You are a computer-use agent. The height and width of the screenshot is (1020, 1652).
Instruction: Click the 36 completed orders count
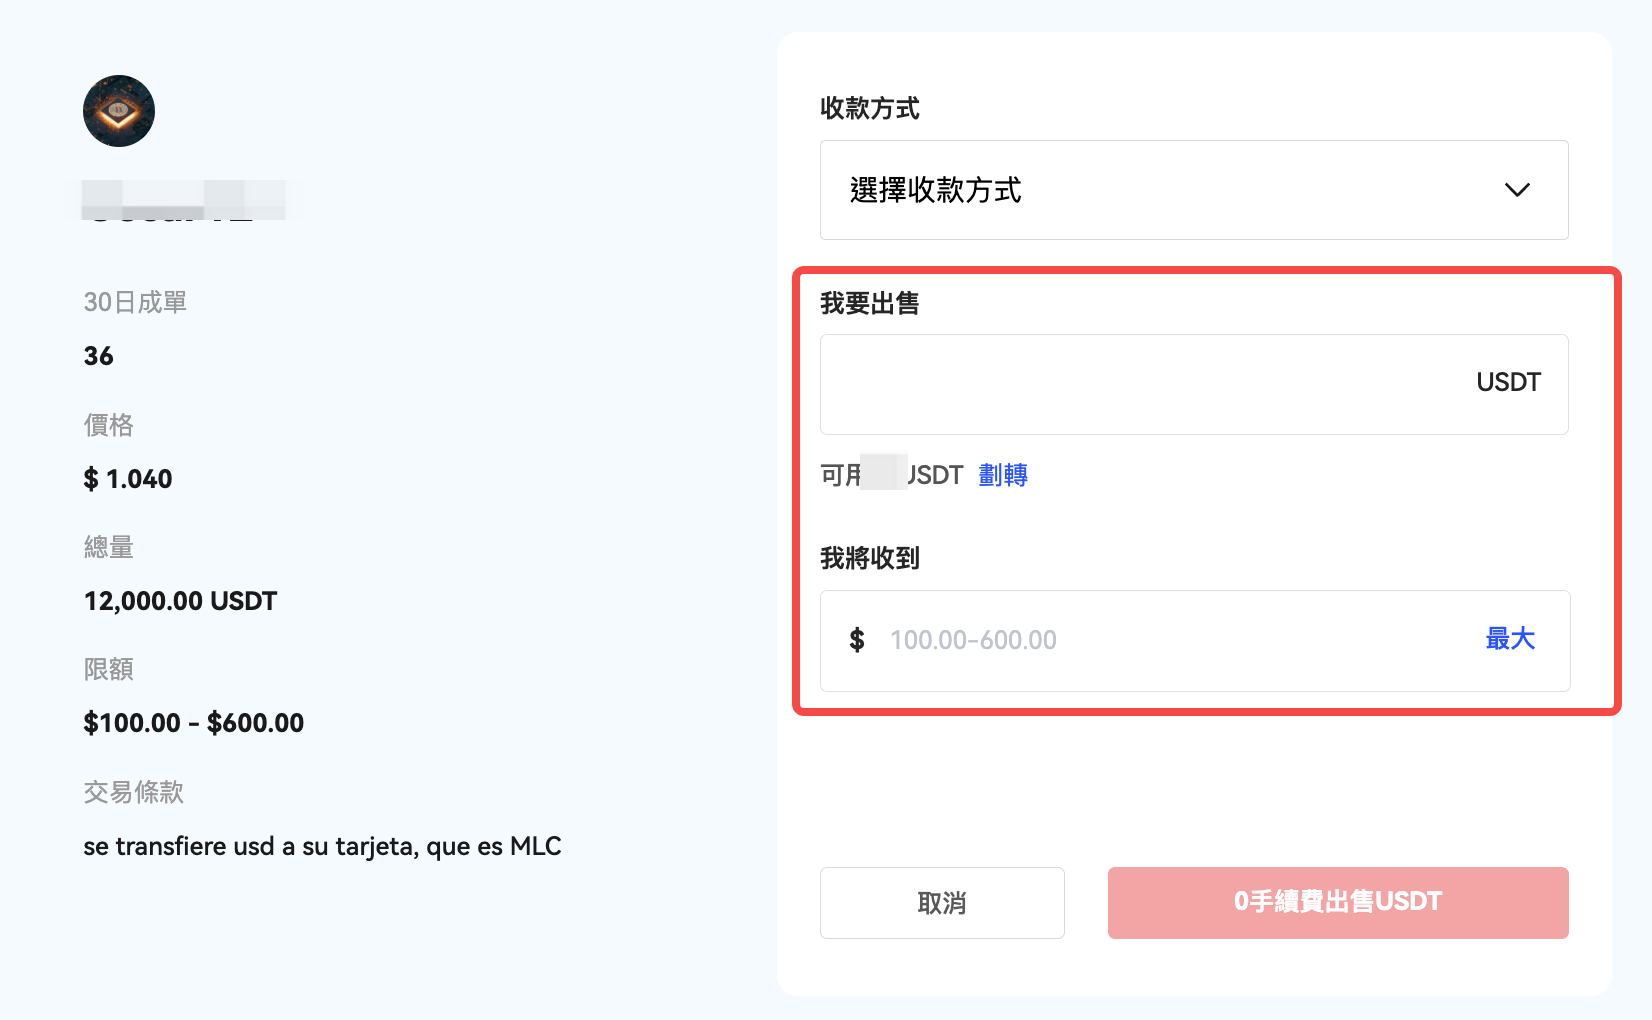99,356
